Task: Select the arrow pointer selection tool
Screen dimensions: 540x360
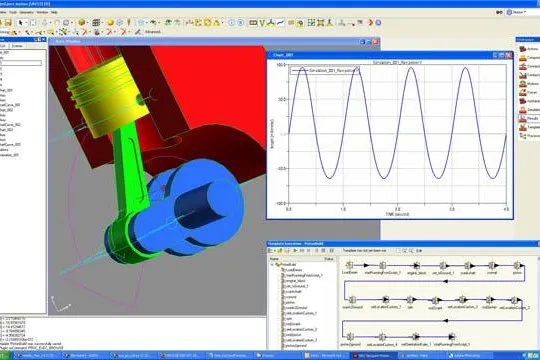Action: click(21, 23)
